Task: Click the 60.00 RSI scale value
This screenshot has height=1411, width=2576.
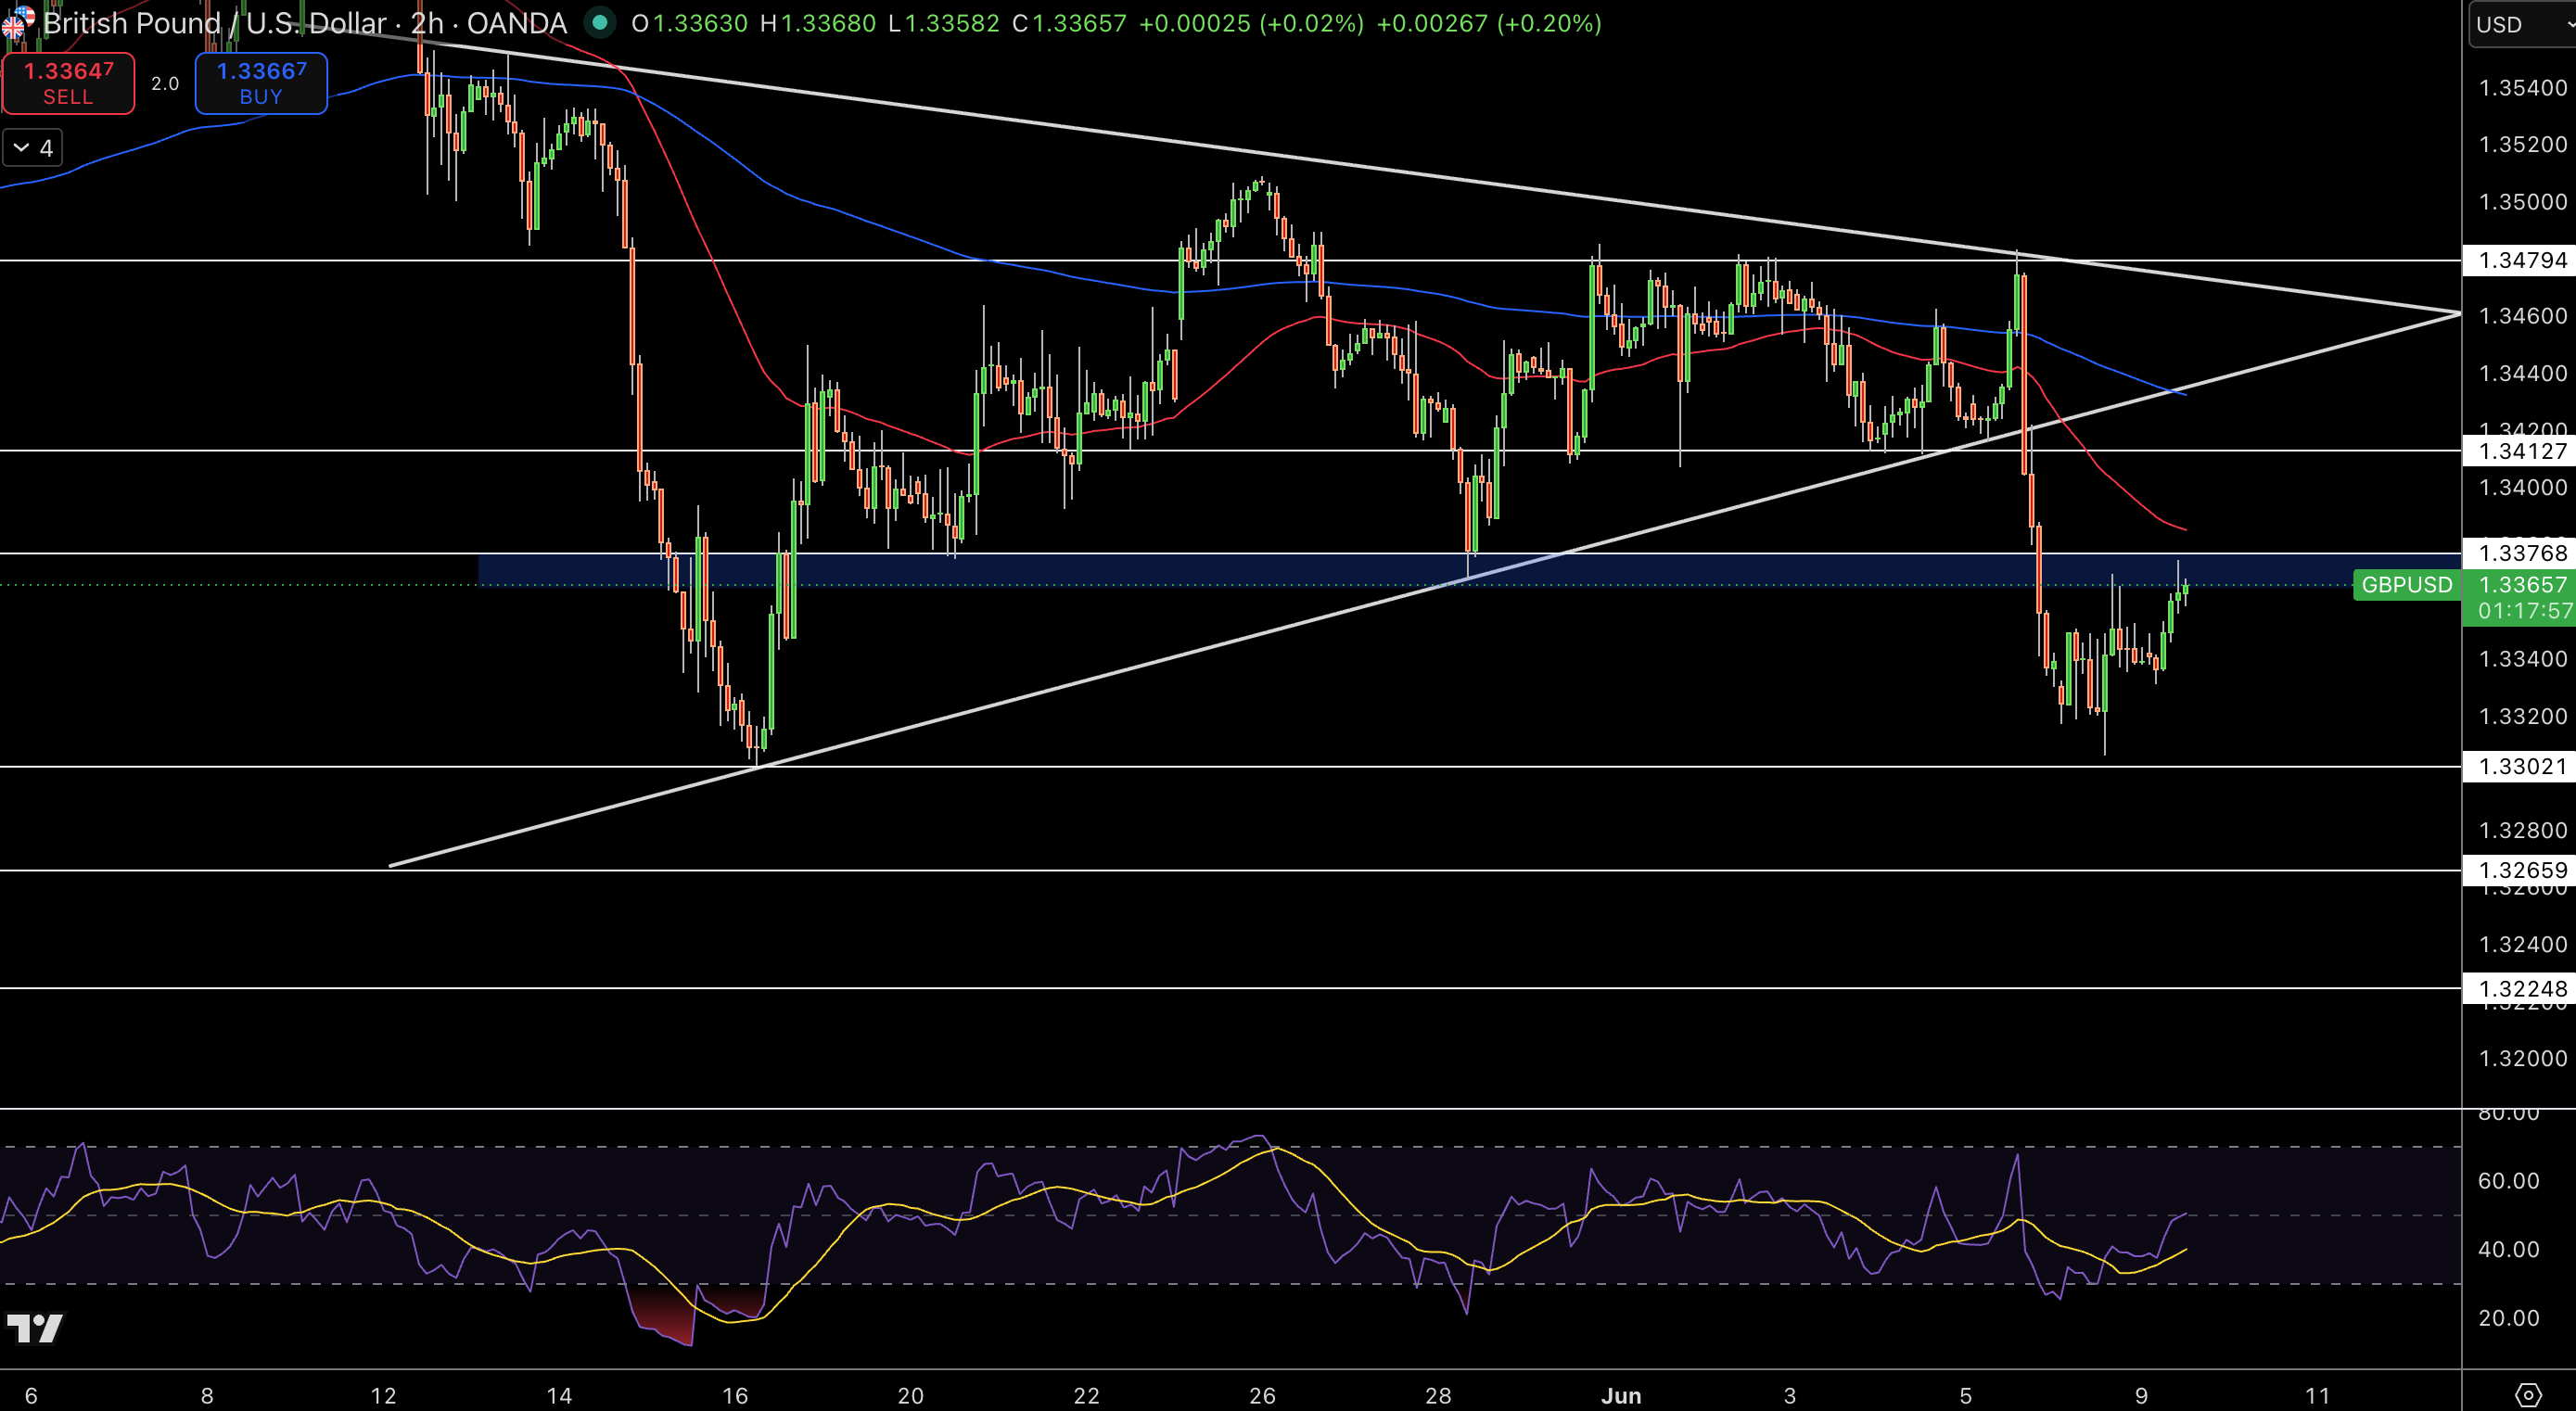Action: 2508,1181
